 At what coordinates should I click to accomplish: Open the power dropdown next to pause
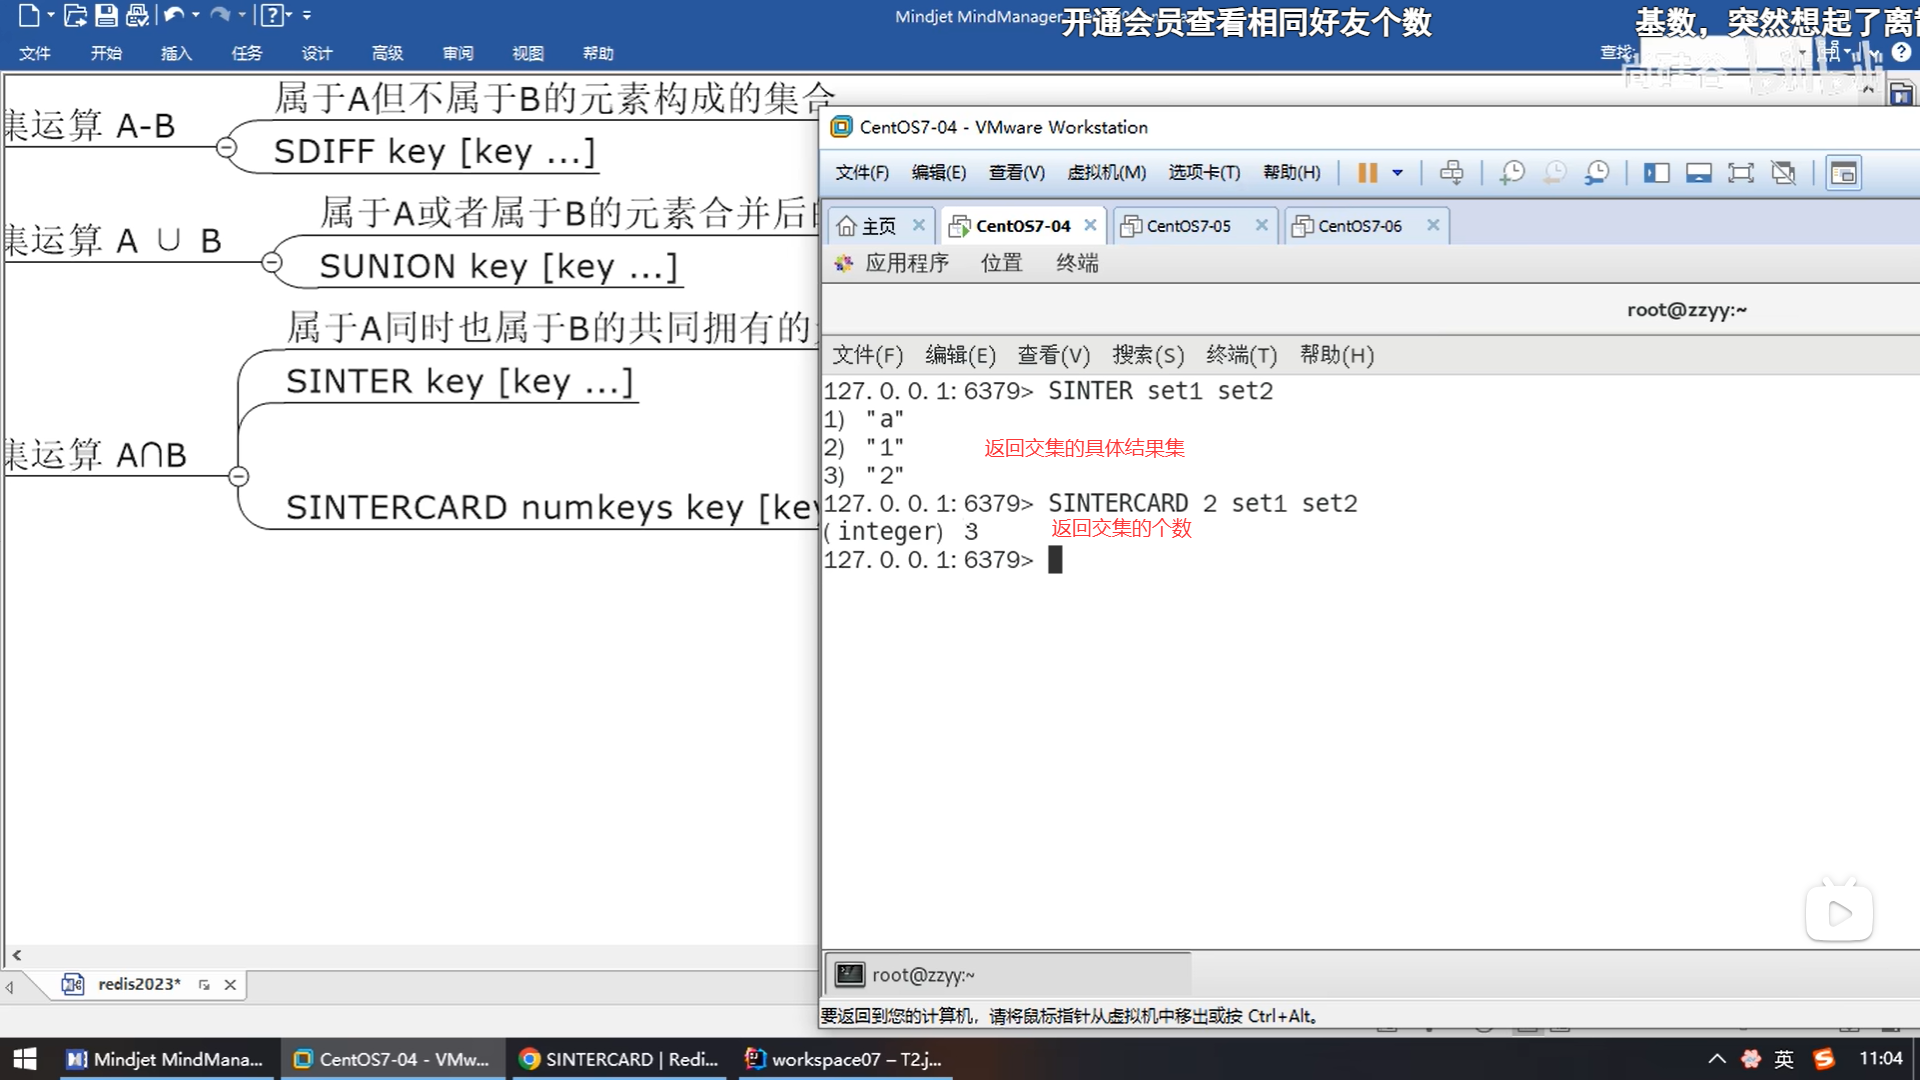click(x=1397, y=173)
